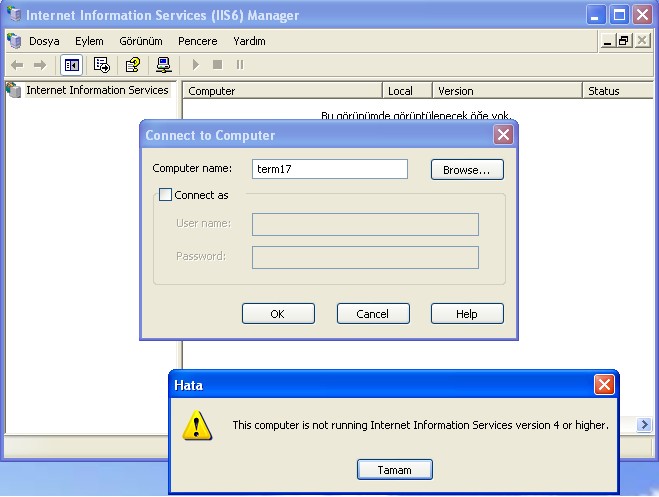Screen dimensions: 659x497
Task: Click the Pause item toolbar icon
Action: (239, 65)
